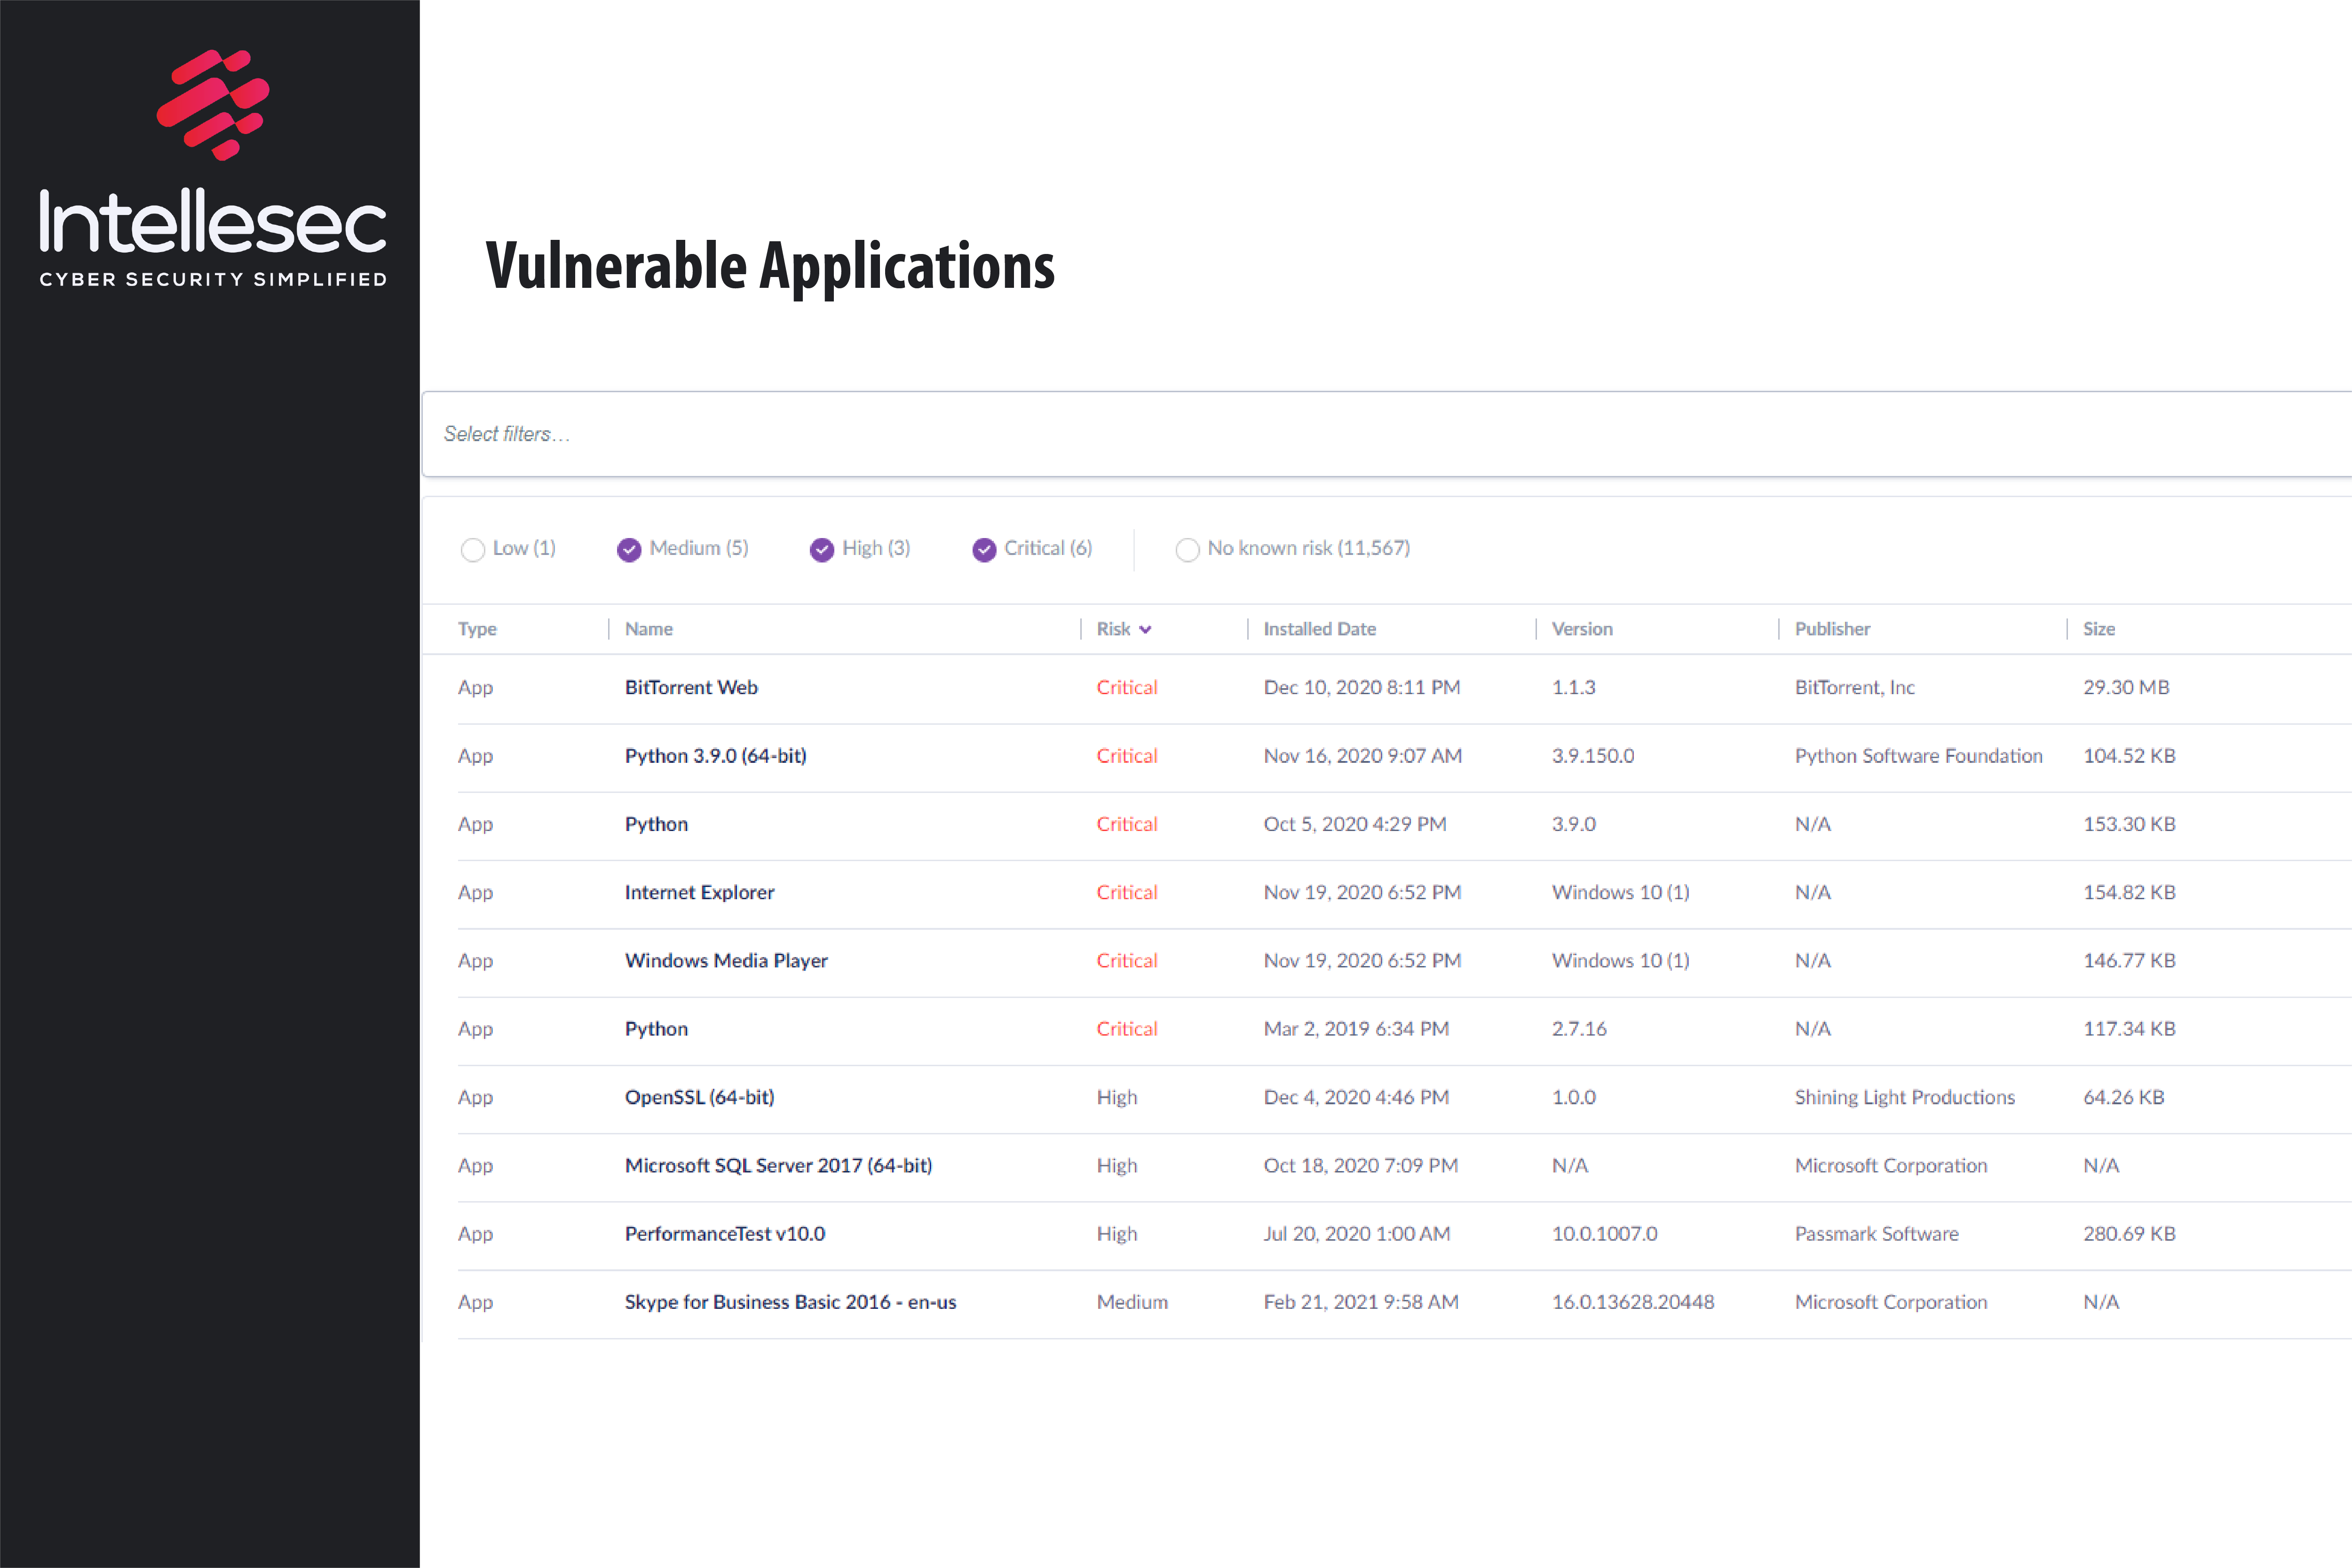Sort by the Name column header
Viewport: 2352px width, 1568px height.
649,629
